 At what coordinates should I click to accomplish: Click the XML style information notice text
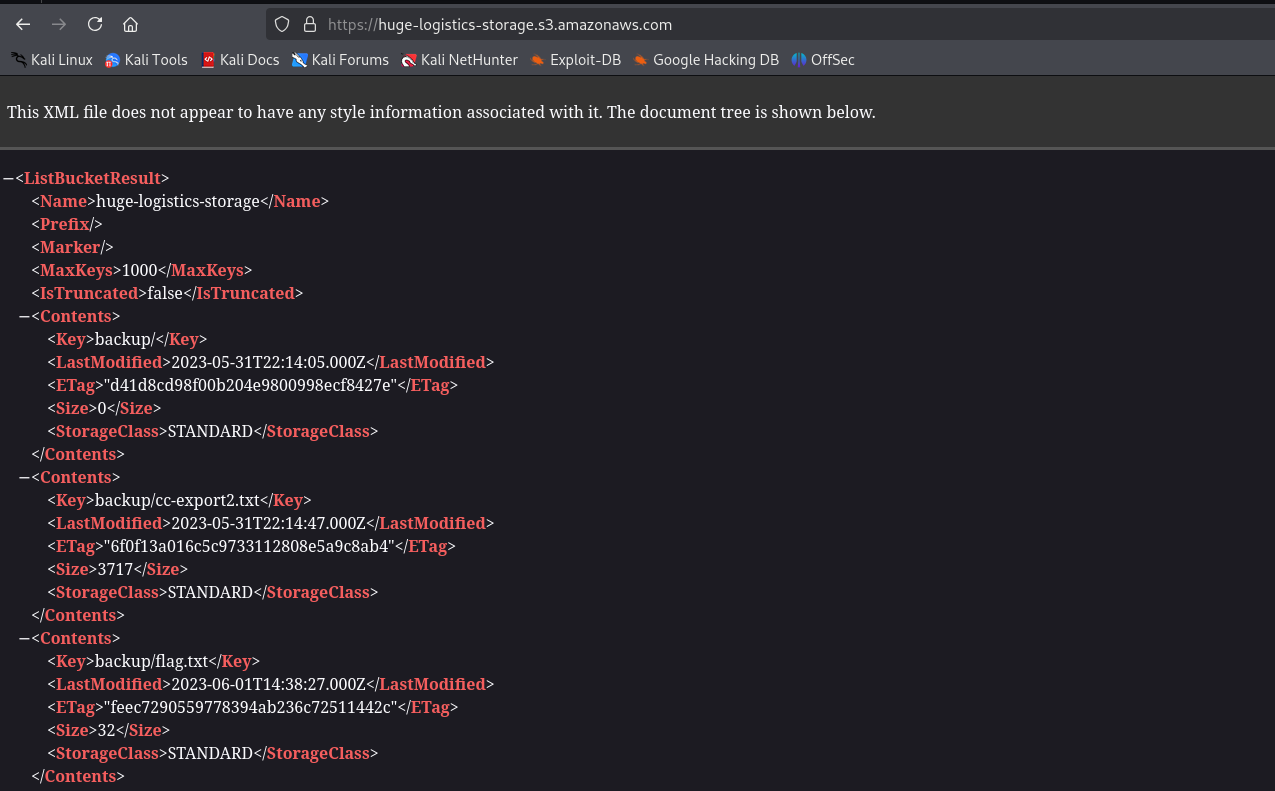(x=441, y=112)
